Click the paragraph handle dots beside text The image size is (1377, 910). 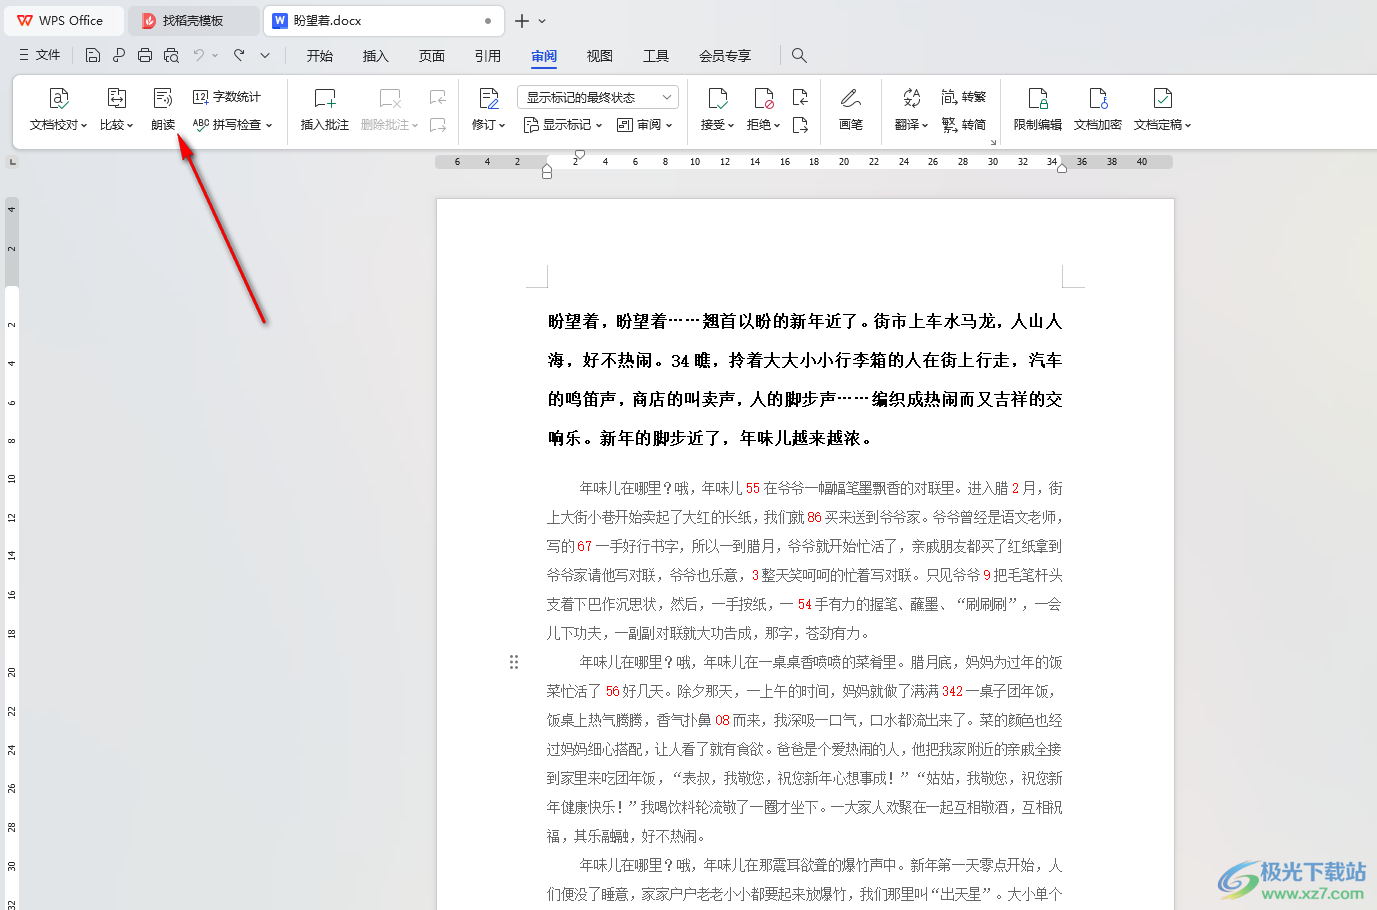pyautogui.click(x=514, y=662)
